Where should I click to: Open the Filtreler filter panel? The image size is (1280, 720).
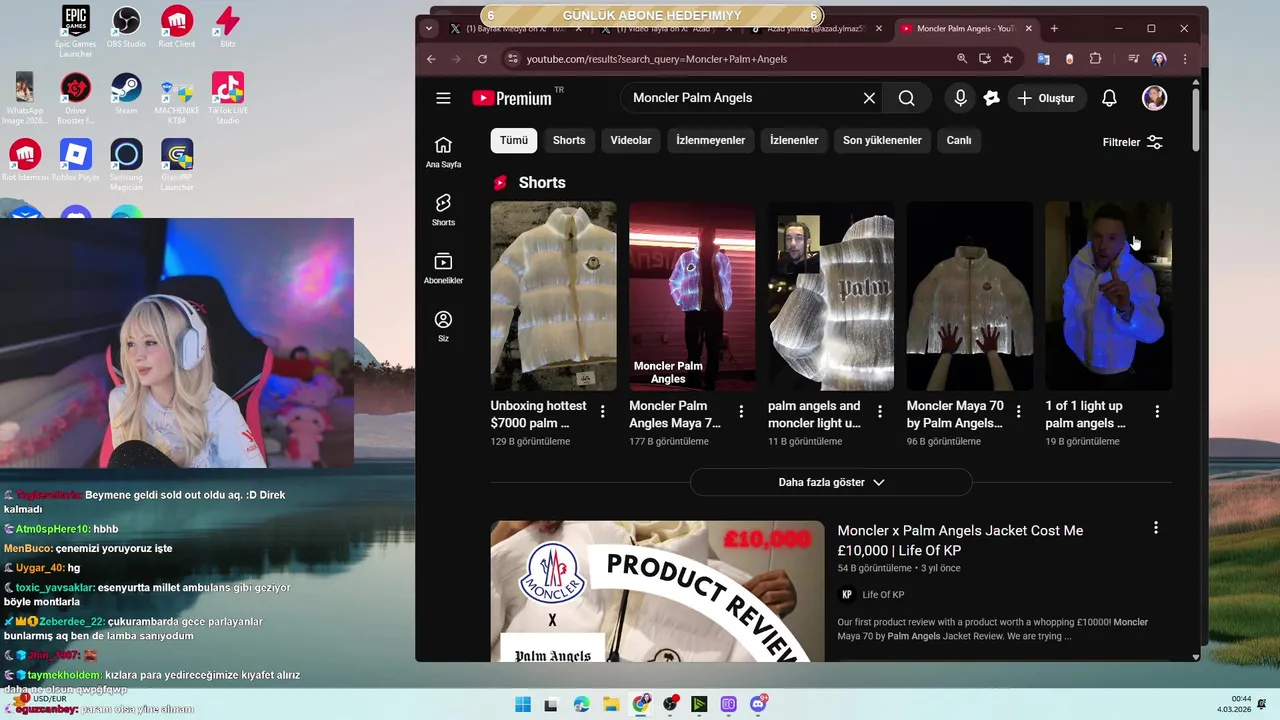coord(1133,142)
